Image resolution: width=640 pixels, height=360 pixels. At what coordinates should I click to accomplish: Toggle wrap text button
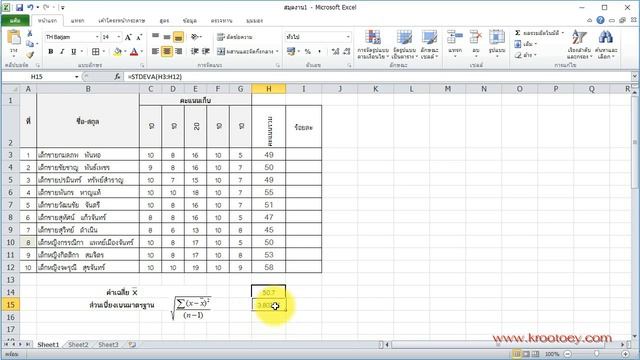[235, 37]
